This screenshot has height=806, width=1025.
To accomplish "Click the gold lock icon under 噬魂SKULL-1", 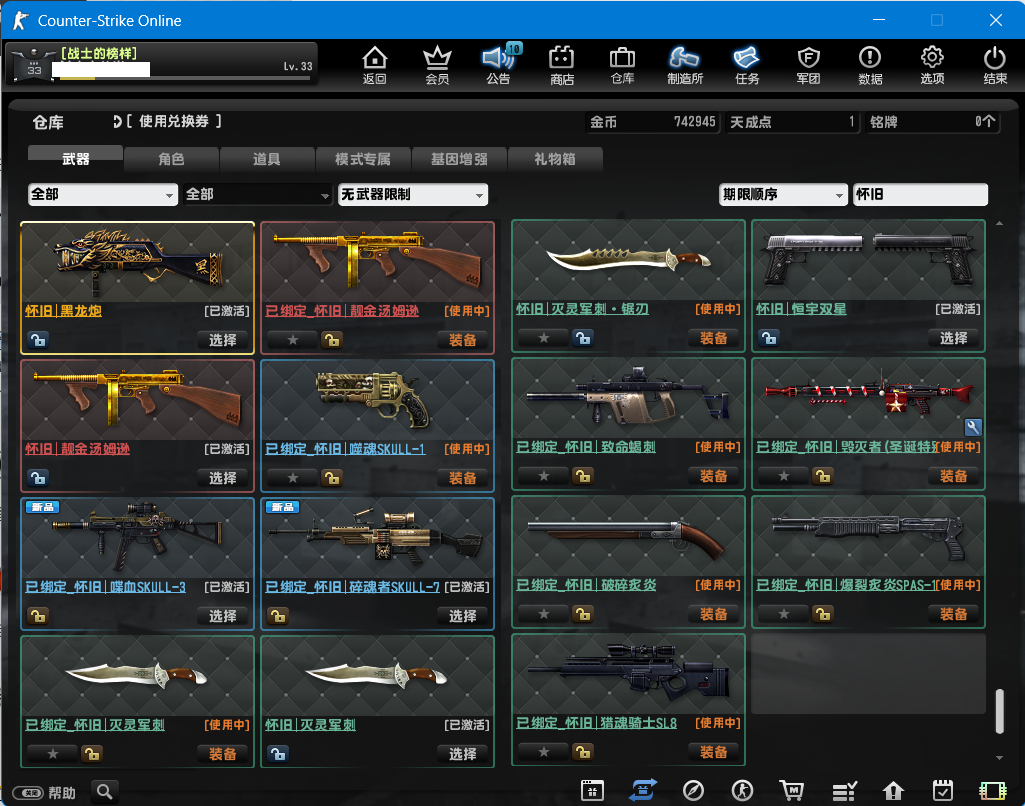I will coord(331,478).
